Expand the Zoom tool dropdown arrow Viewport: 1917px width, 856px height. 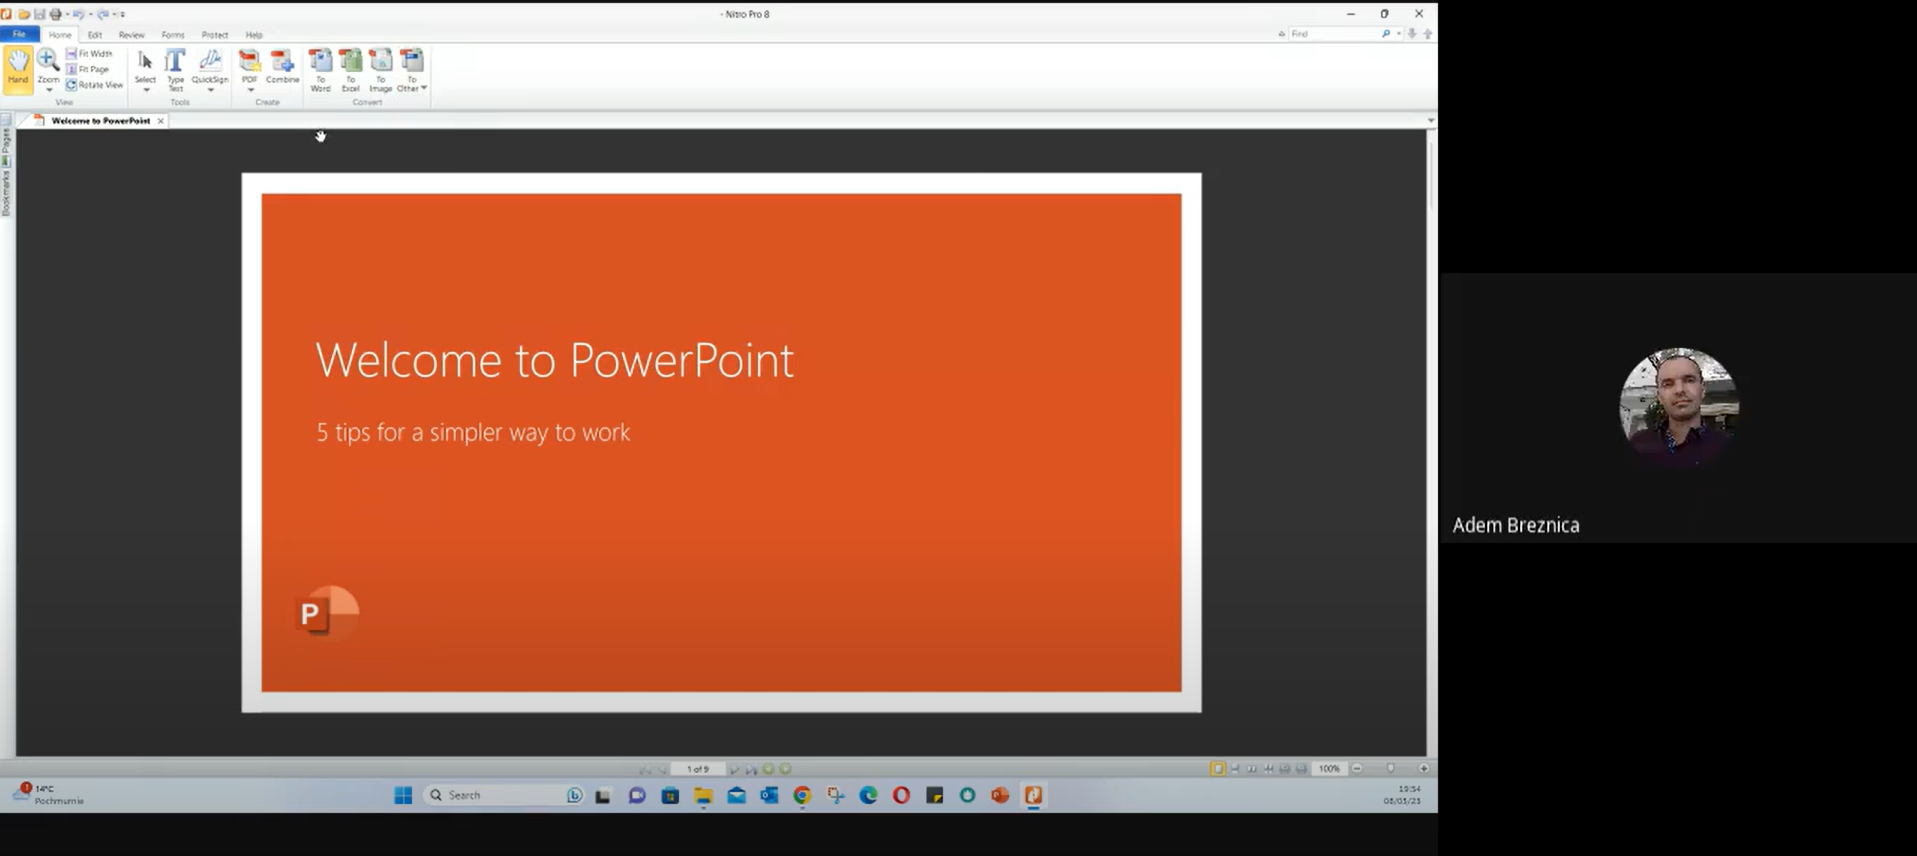48,90
